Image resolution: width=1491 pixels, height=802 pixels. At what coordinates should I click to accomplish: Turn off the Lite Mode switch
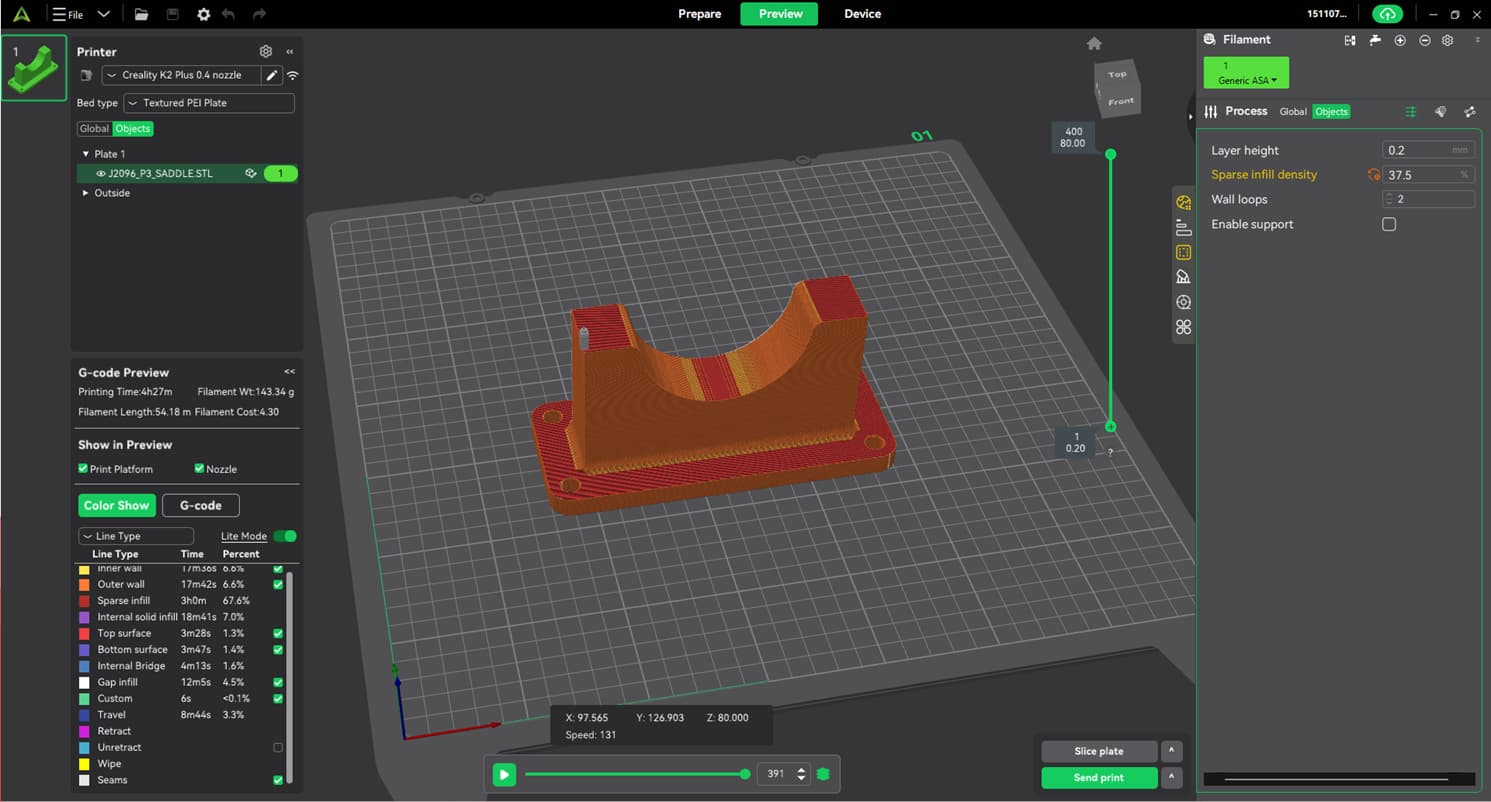[x=285, y=536]
